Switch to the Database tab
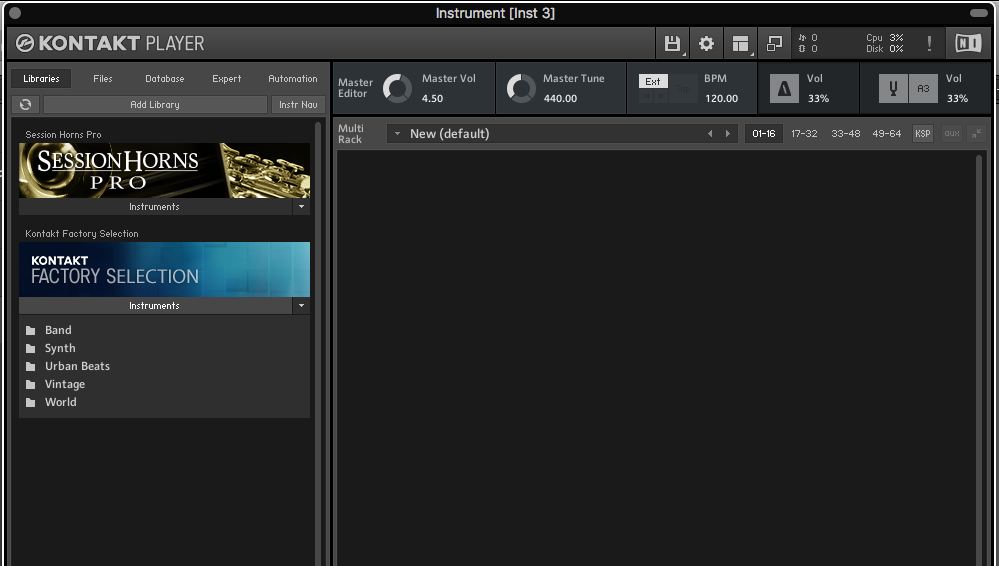The width and height of the screenshot is (999, 566). point(165,78)
